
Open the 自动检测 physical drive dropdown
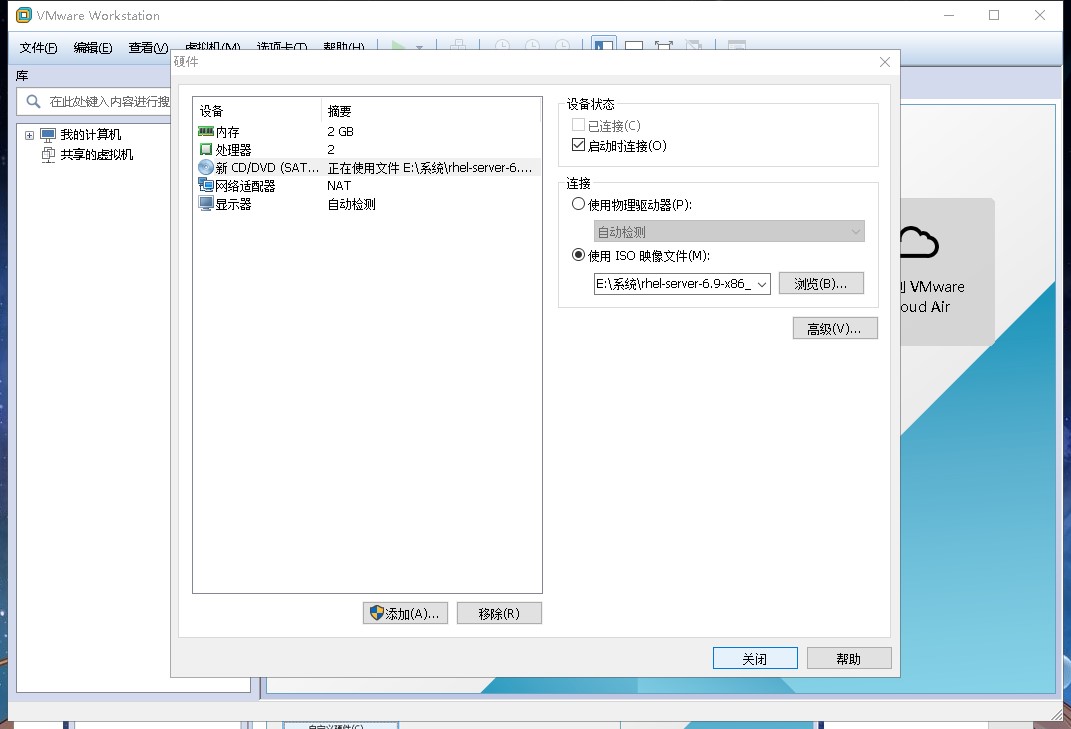pyautogui.click(x=729, y=232)
